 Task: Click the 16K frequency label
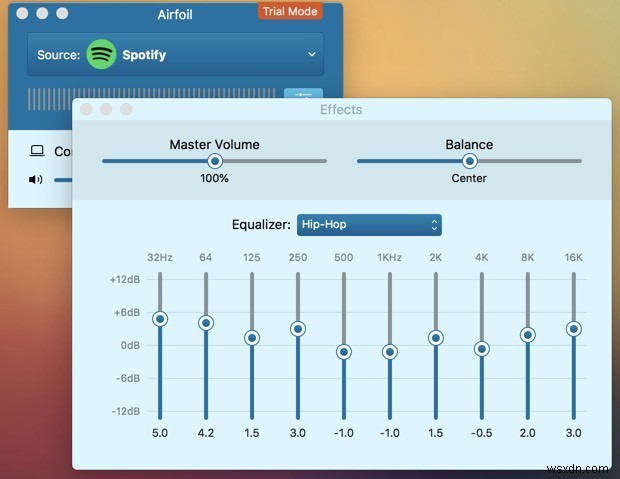pos(573,257)
